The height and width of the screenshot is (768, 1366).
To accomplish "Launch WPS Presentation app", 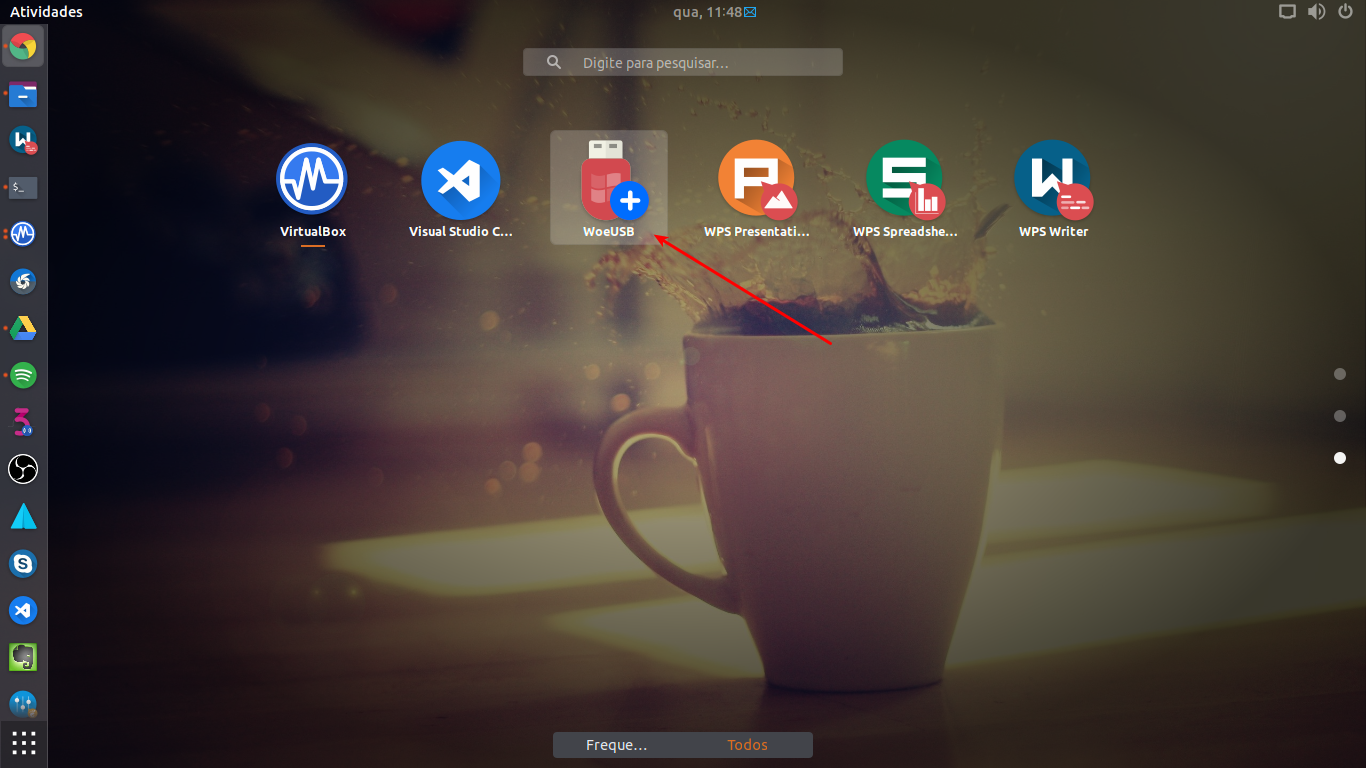I will tap(757, 188).
